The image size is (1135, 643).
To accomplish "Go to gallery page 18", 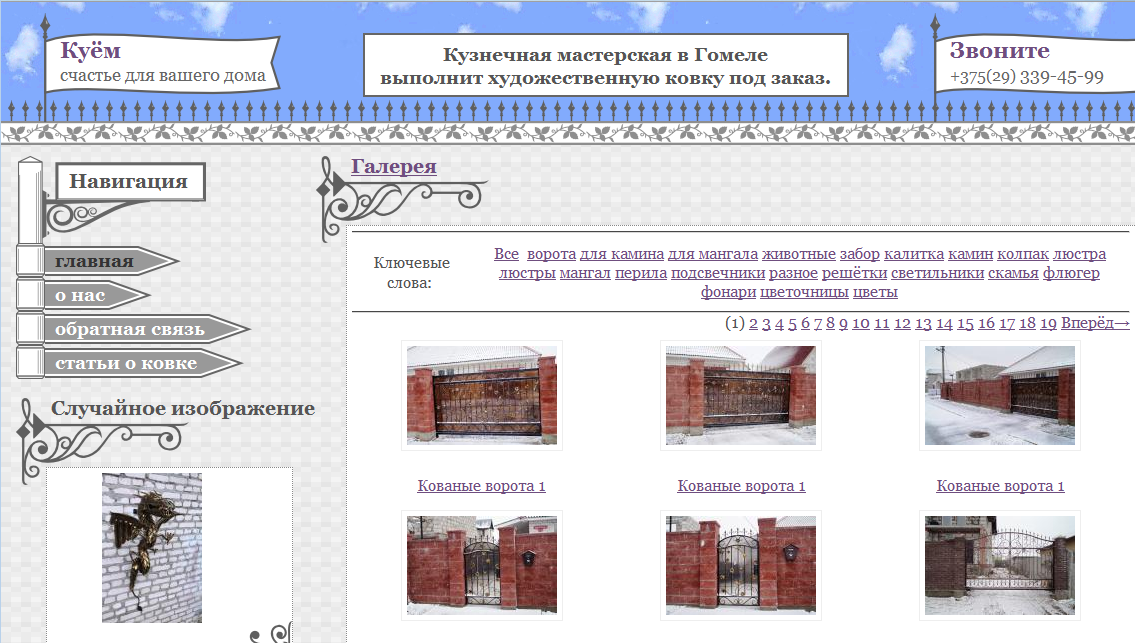I will click(1028, 323).
